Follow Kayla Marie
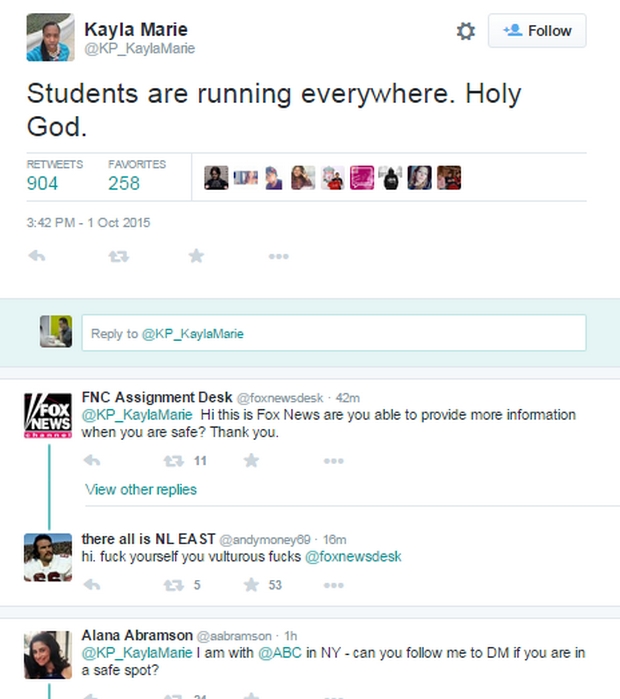Viewport: 620px width, 699px height. pyautogui.click(x=537, y=31)
